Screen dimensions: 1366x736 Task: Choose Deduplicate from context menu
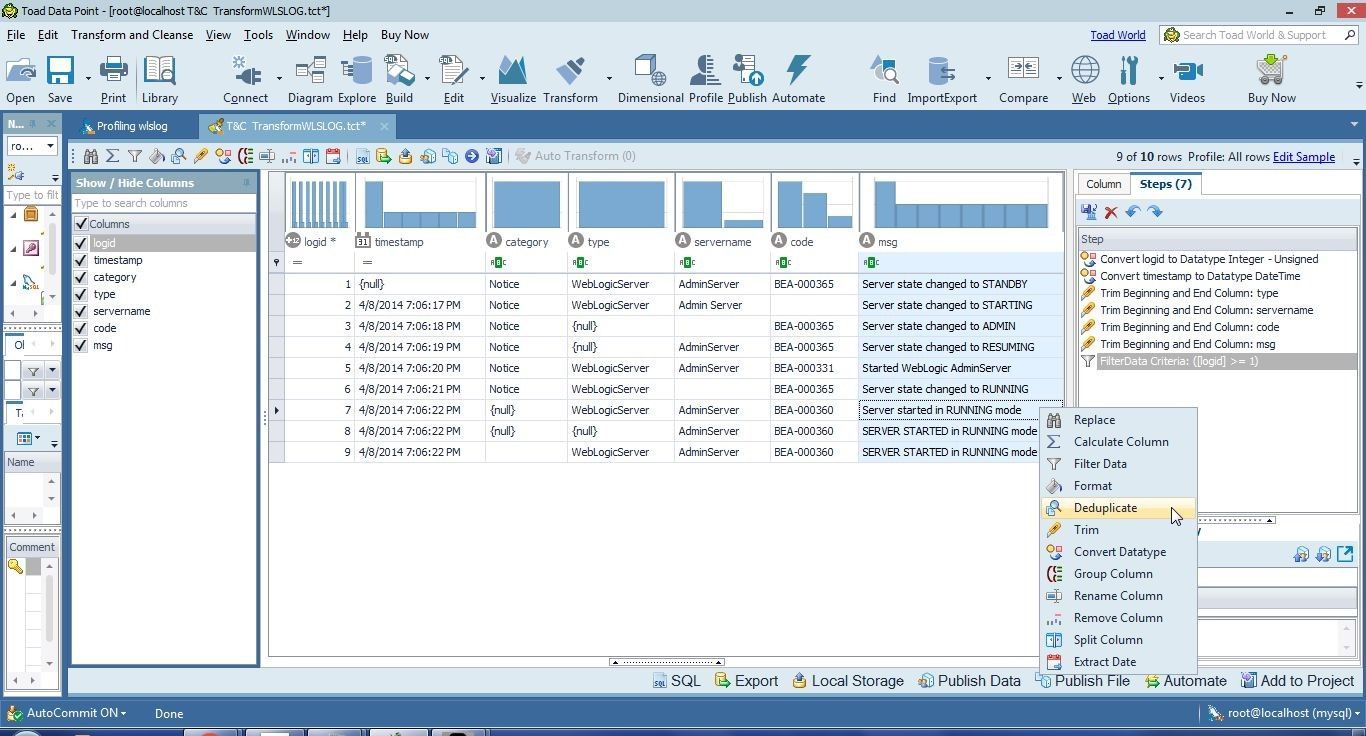pyautogui.click(x=1119, y=508)
